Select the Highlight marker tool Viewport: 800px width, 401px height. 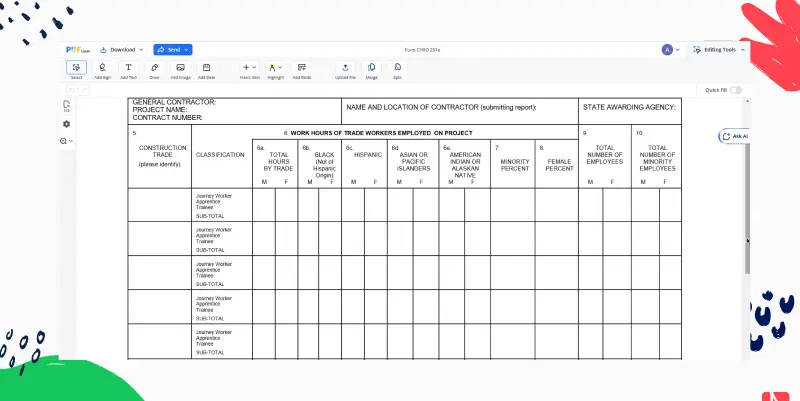coord(272,67)
